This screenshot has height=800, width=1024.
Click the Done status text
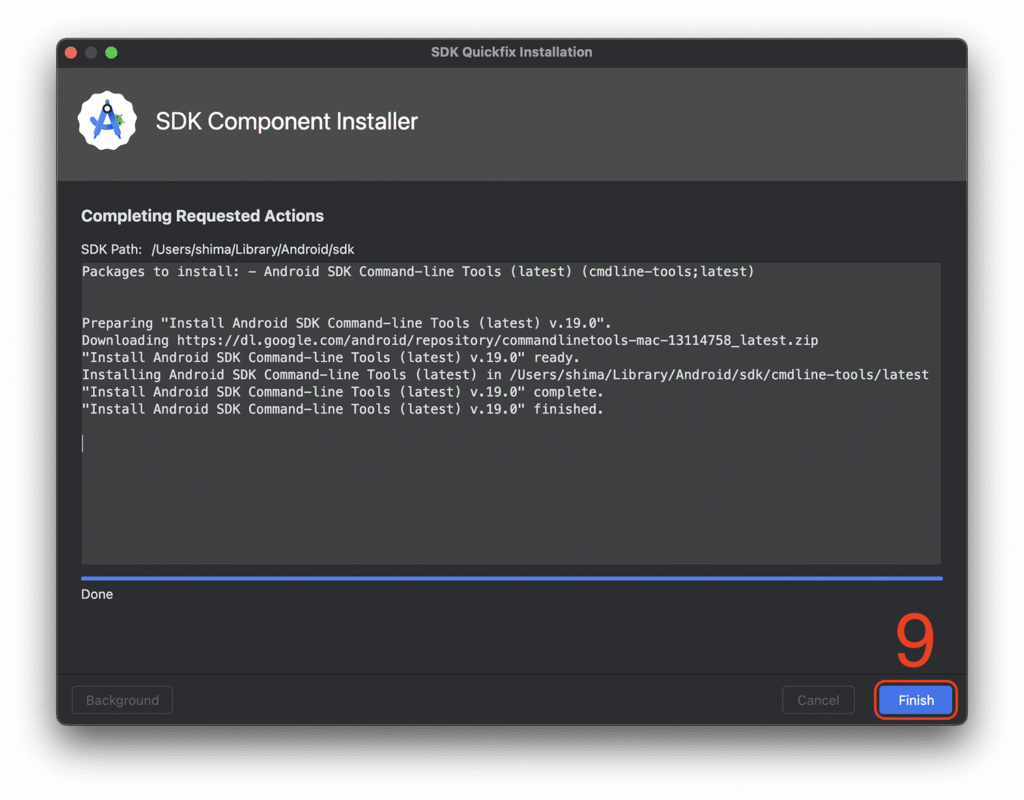coord(97,594)
